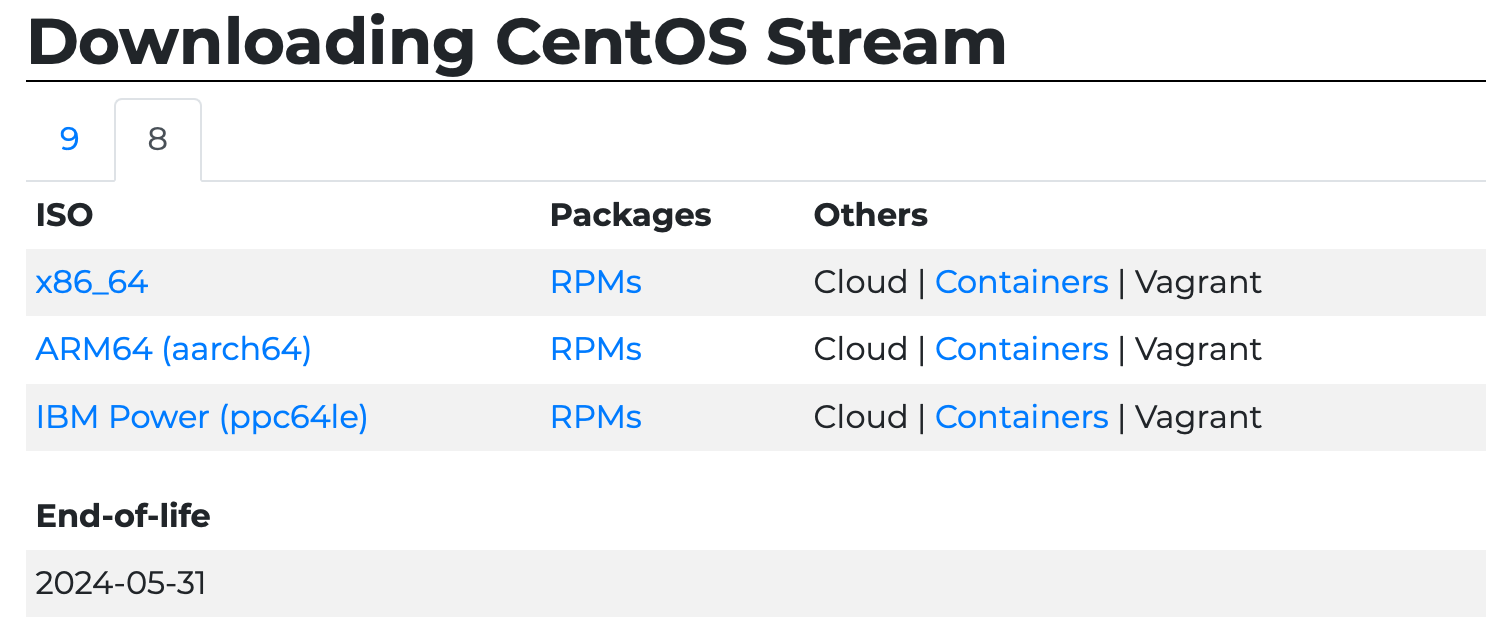Open the ARM64 (aarch64) ISO link

(x=173, y=350)
